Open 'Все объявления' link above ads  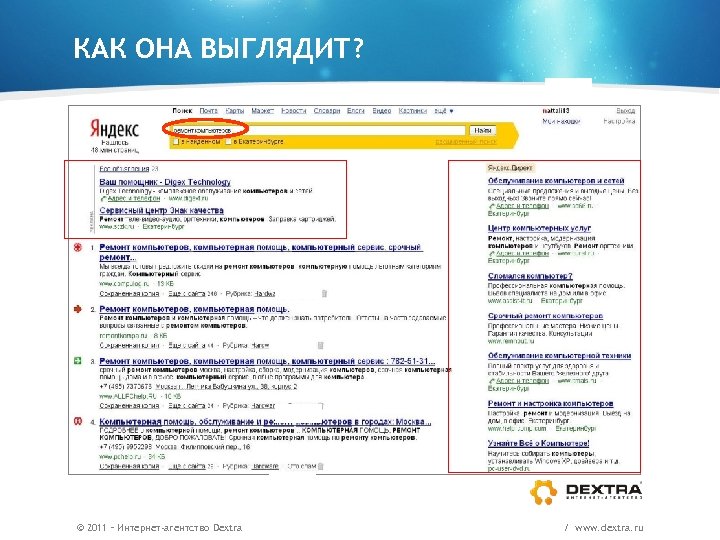pyautogui.click(x=124, y=169)
